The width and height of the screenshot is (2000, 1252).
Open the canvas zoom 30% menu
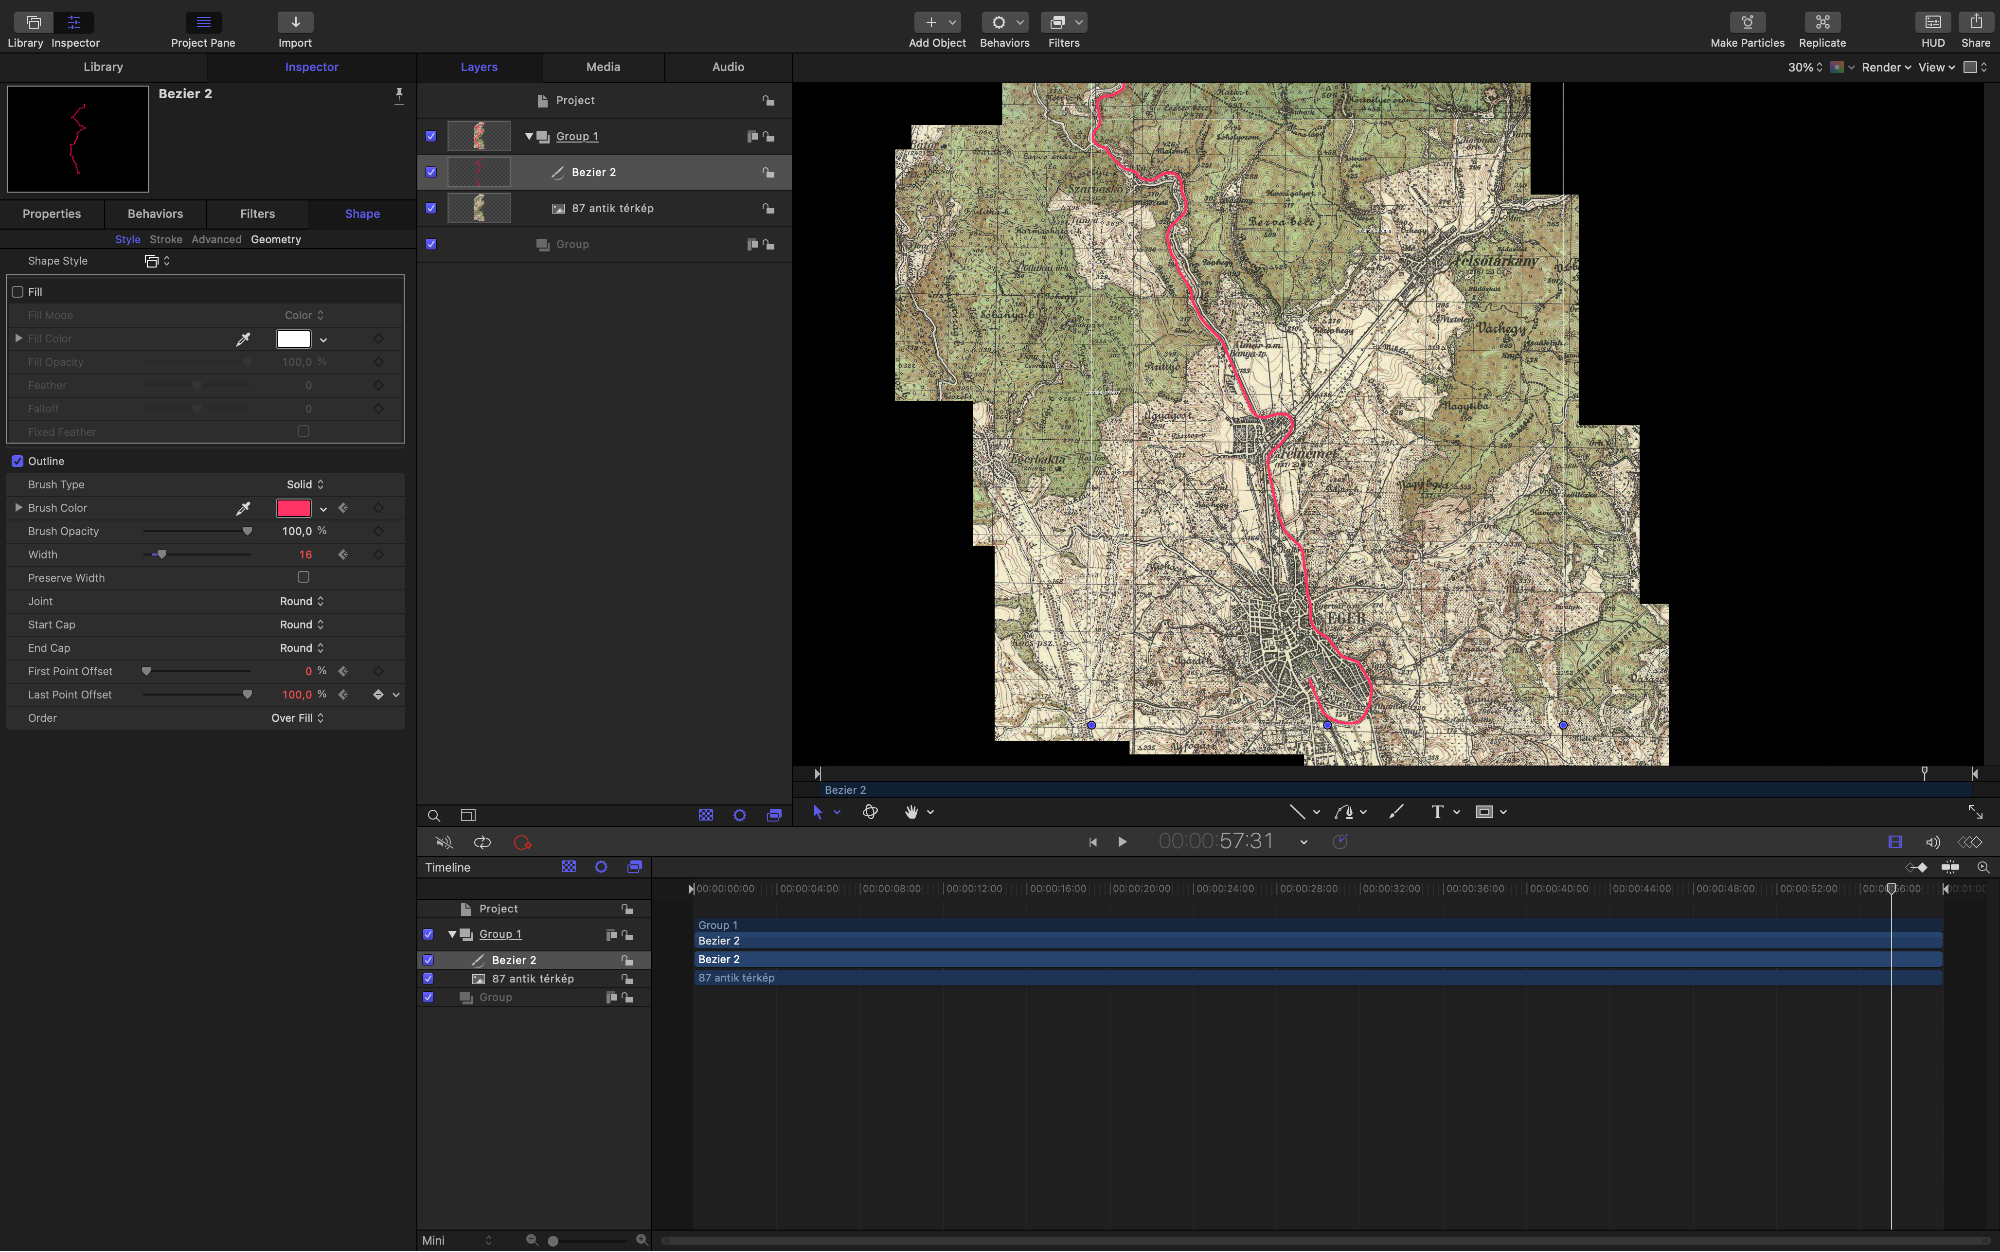[x=1805, y=67]
